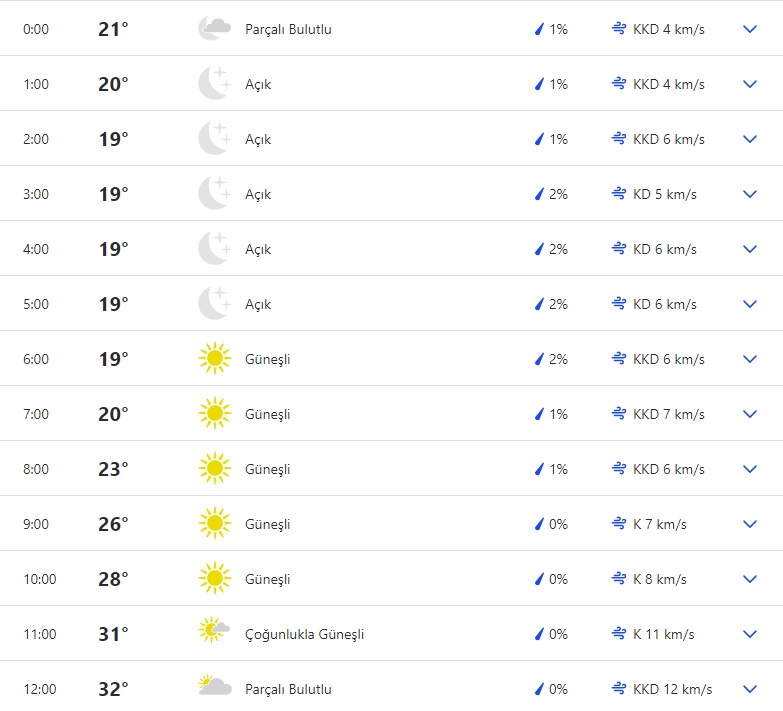Expand the 0:00 hourly forecast details
The image size is (783, 711).
point(750,29)
